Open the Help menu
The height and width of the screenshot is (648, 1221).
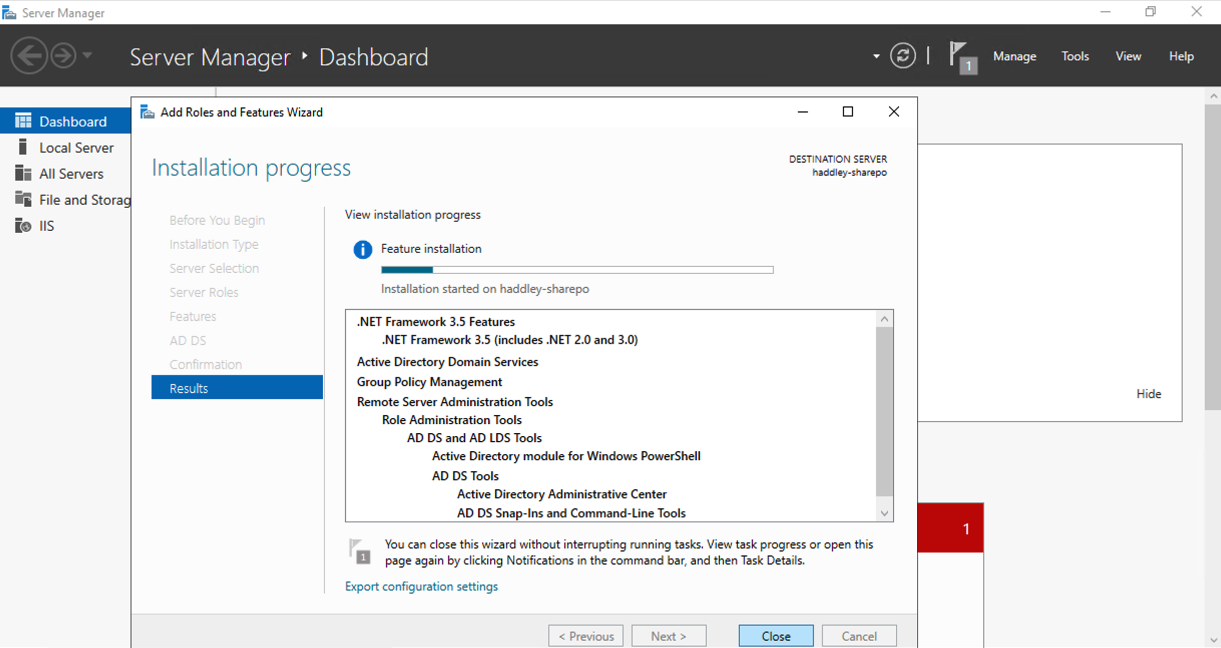[x=1181, y=56]
